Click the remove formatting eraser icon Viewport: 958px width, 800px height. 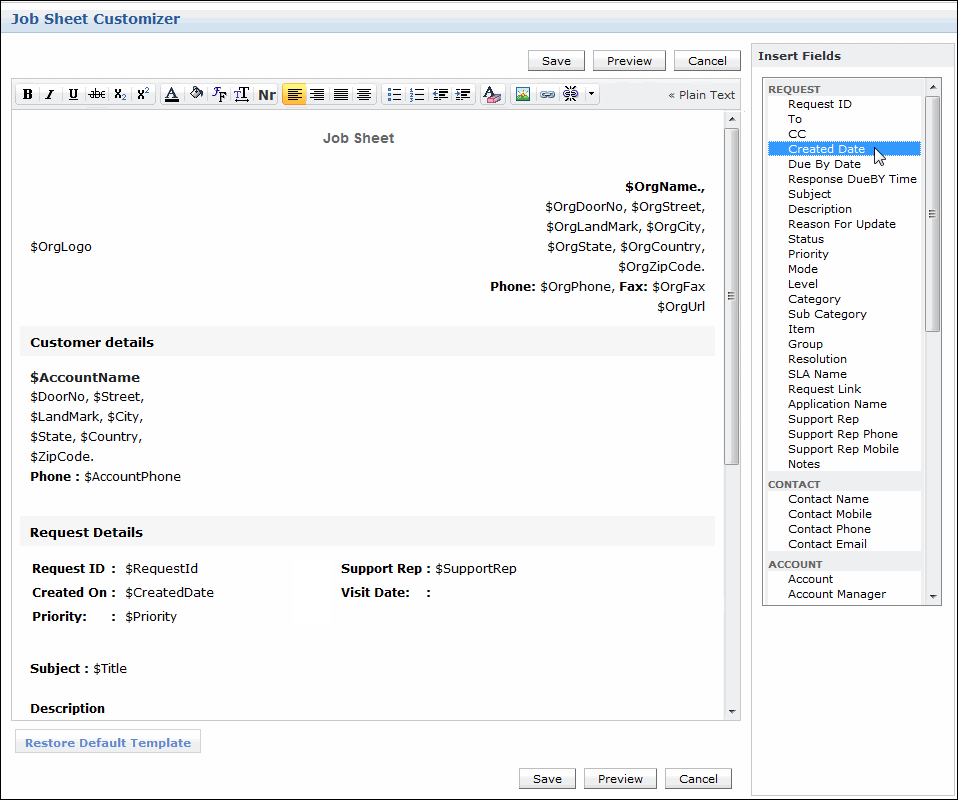pyautogui.click(x=492, y=94)
